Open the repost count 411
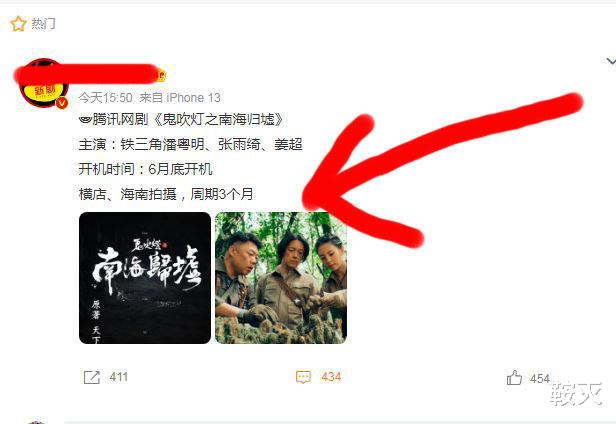This screenshot has height=424, width=616. (x=119, y=377)
